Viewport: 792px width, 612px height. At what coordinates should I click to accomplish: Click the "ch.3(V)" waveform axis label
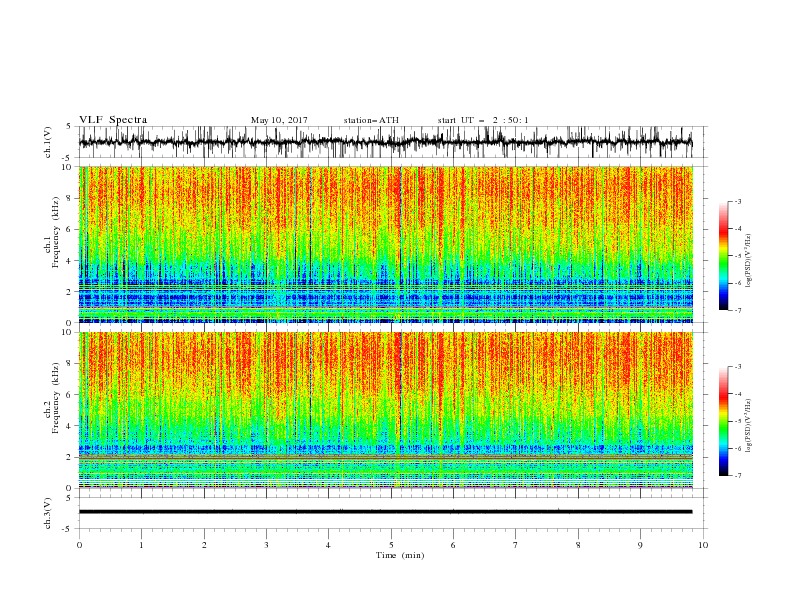[48, 513]
